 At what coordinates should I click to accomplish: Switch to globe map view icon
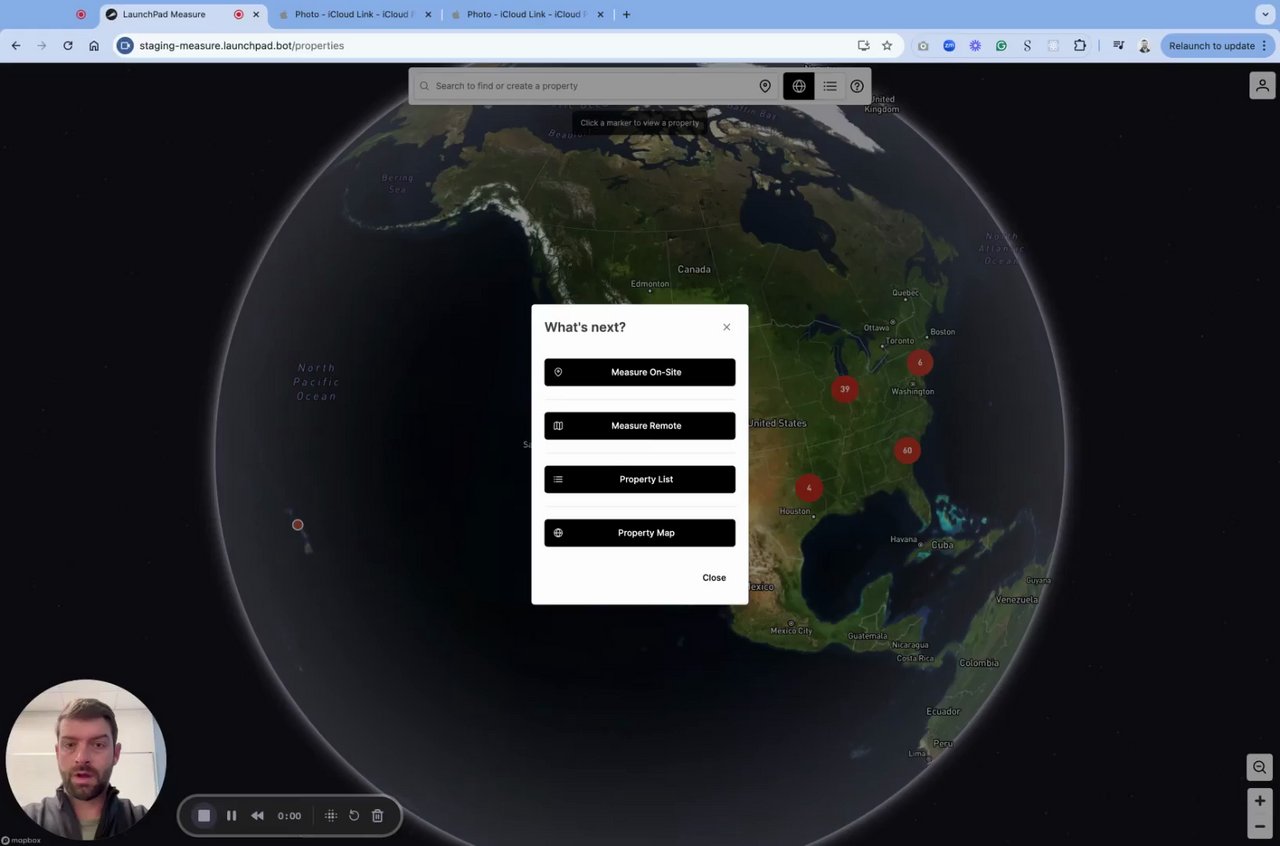[x=799, y=86]
